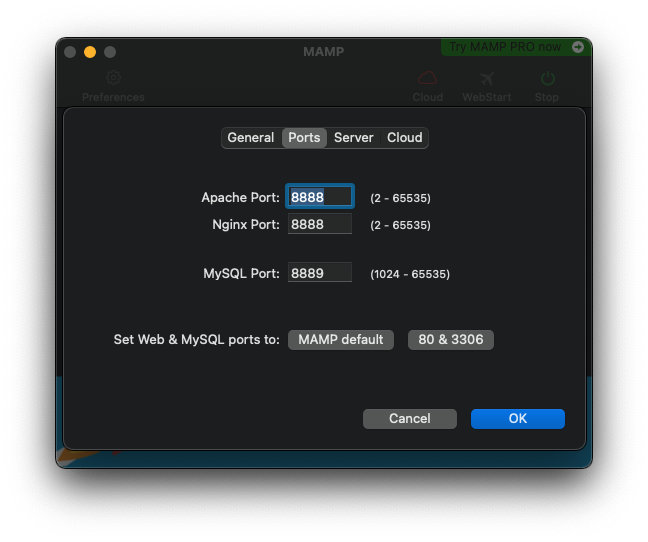Click the WebStart airplane icon

[x=487, y=78]
